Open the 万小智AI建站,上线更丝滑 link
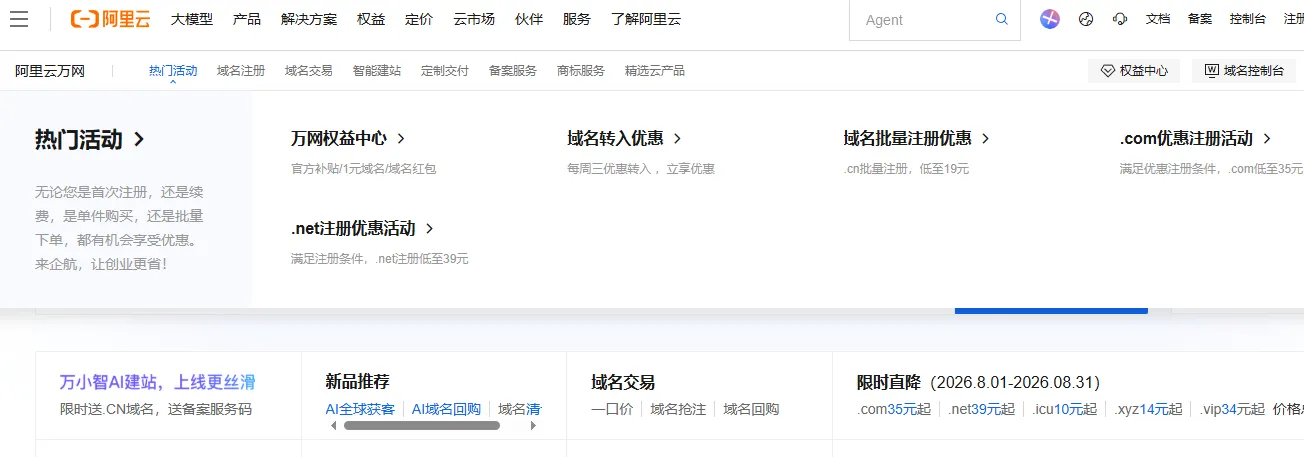Screen dimensions: 1304x457 [158, 382]
